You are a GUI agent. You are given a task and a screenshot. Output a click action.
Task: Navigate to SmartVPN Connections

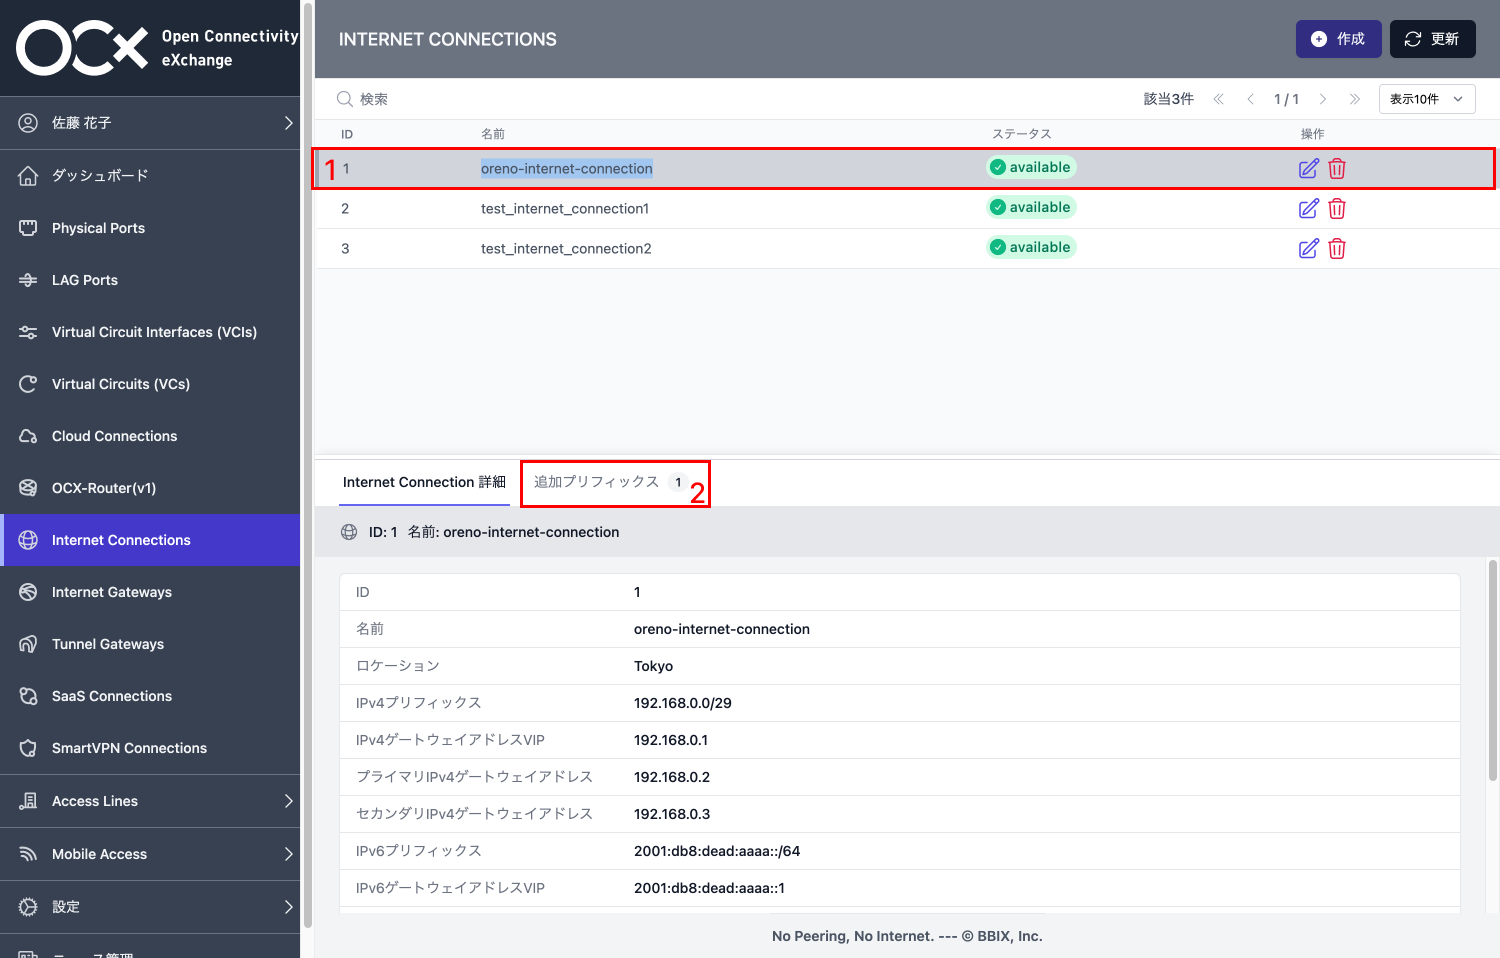(x=129, y=747)
